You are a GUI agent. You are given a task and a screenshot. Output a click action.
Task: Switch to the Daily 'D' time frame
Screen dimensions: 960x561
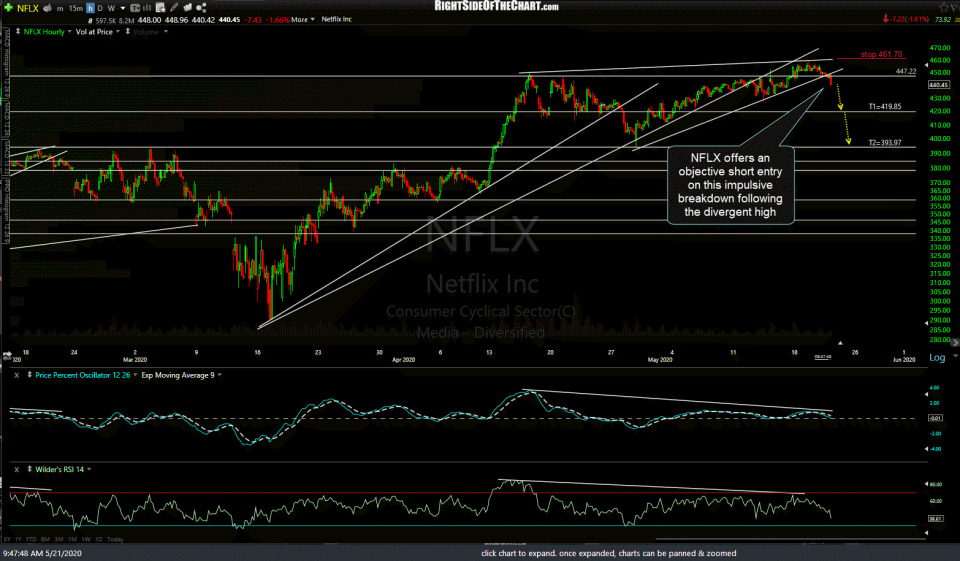coord(100,9)
